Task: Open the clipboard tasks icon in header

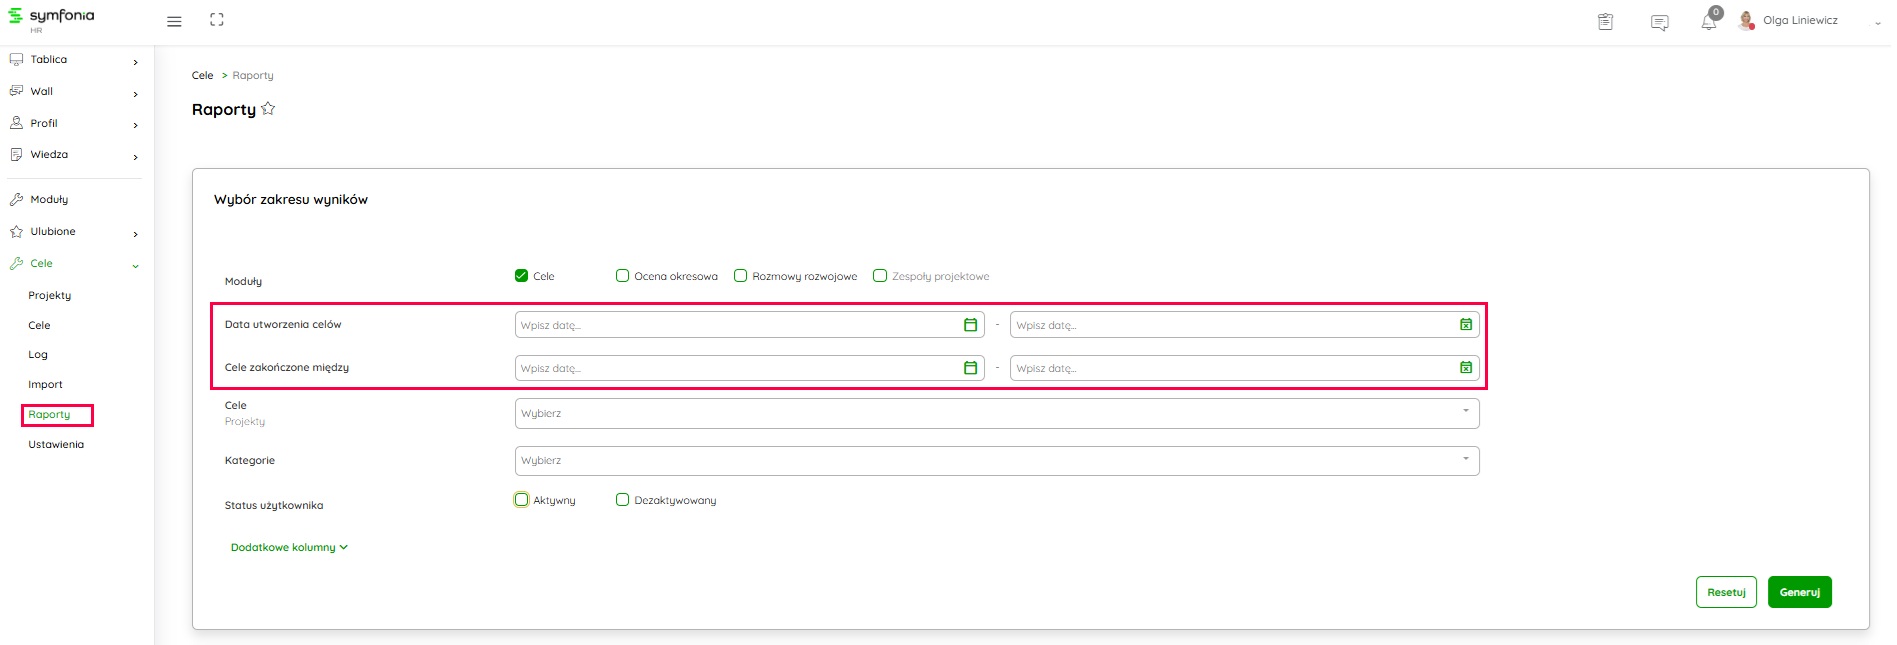Action: 1605,22
